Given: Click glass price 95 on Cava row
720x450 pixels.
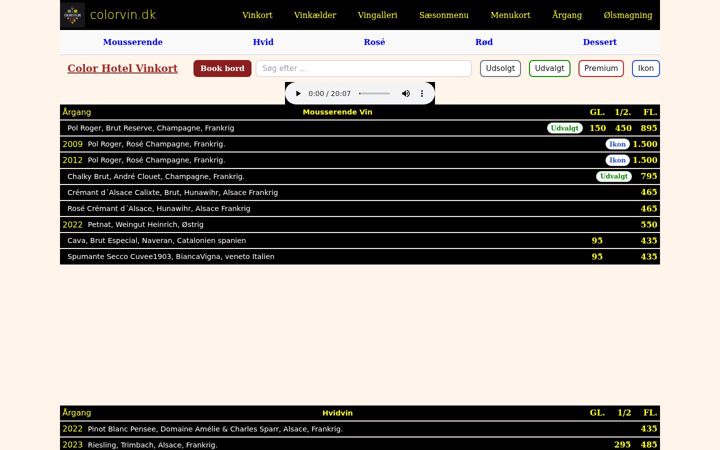Looking at the screenshot, I should point(597,241).
